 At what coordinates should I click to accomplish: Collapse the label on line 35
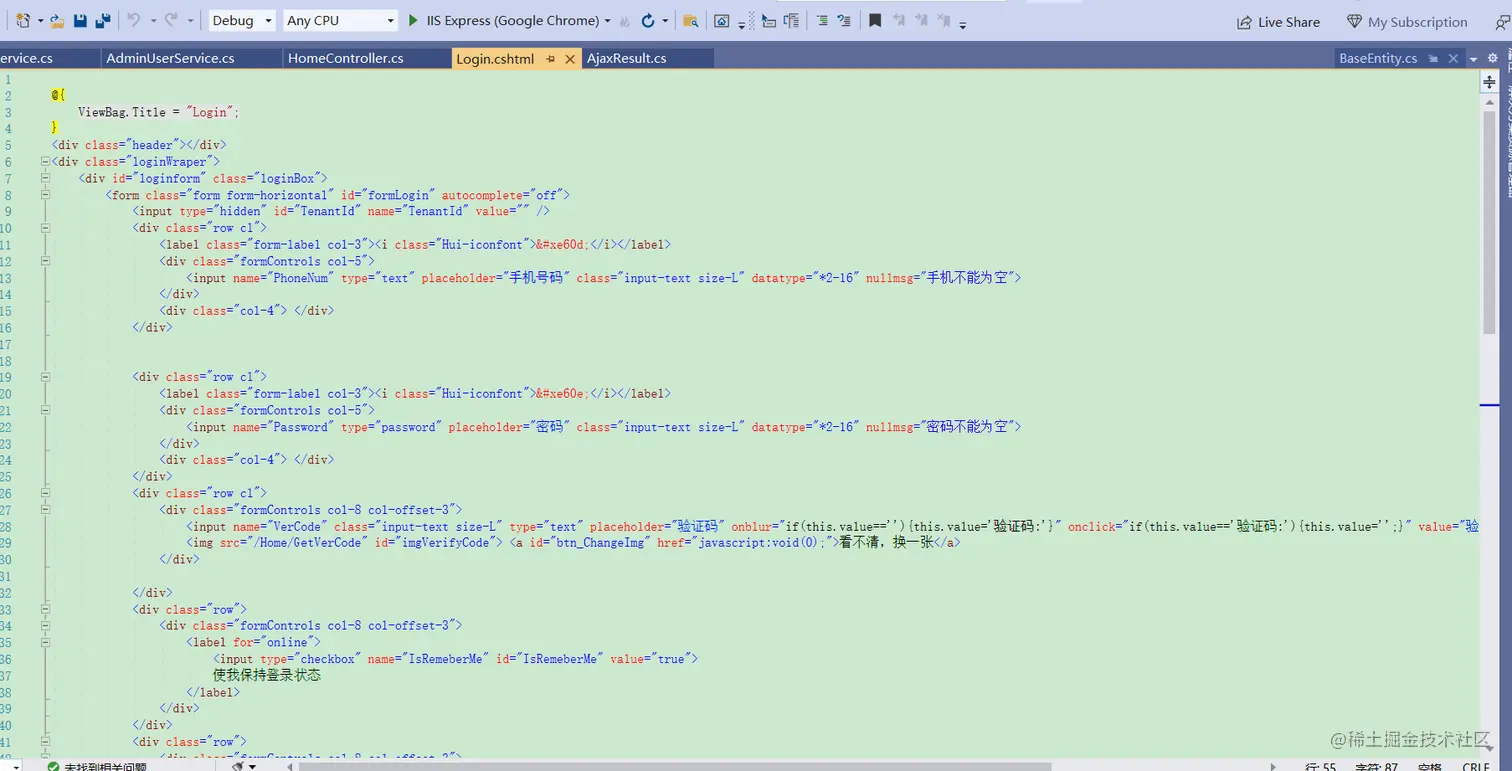(45, 642)
